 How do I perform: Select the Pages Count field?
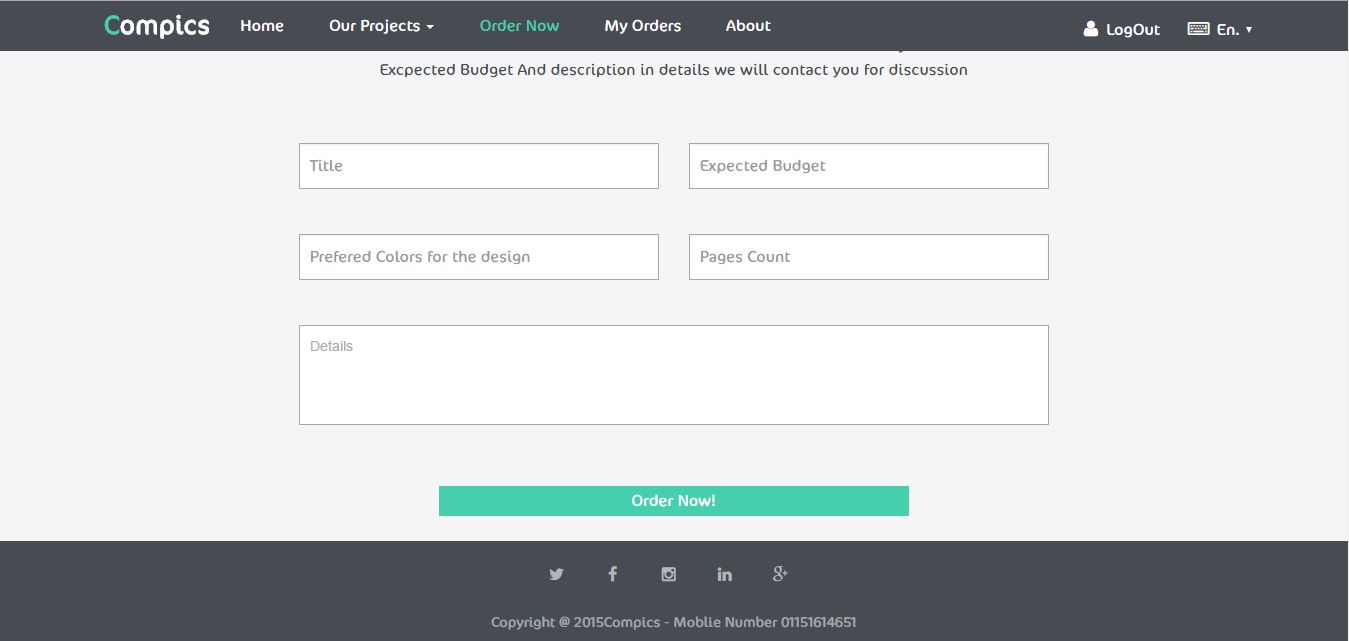[x=869, y=257]
